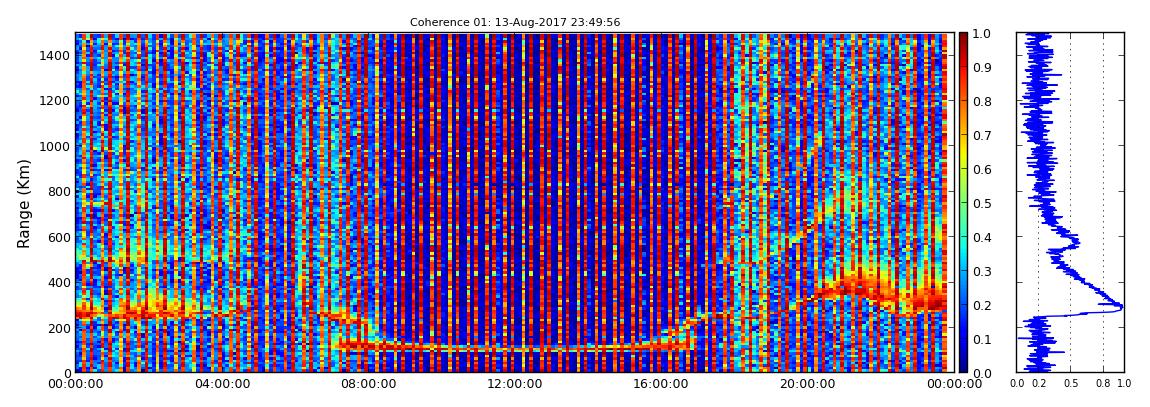Click the 400 tick on the range axis

click(x=57, y=282)
